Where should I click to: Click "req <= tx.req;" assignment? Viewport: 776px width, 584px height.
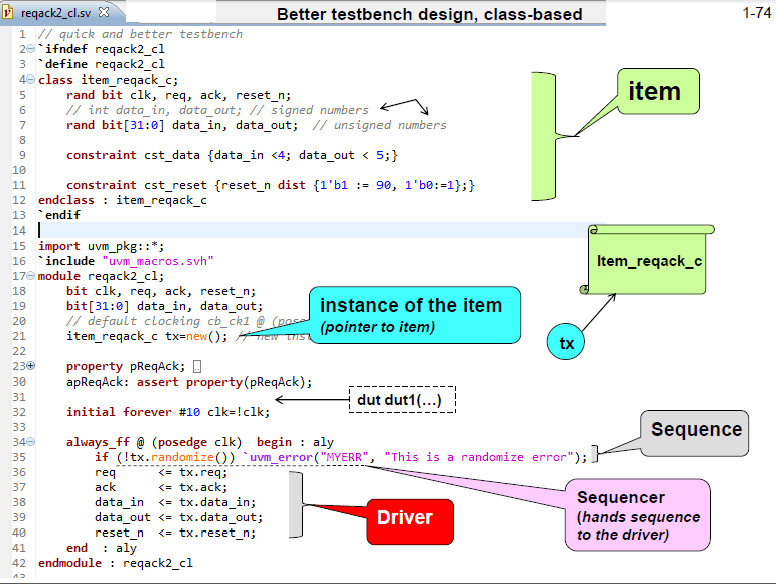pos(161,472)
